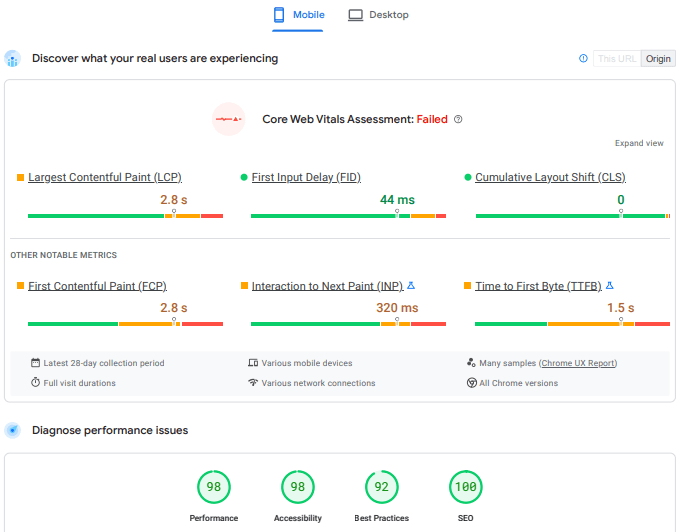Open the First Contentful Paint (FCP) link
Viewport: 685px width, 532px height.
pyautogui.click(x=97, y=286)
